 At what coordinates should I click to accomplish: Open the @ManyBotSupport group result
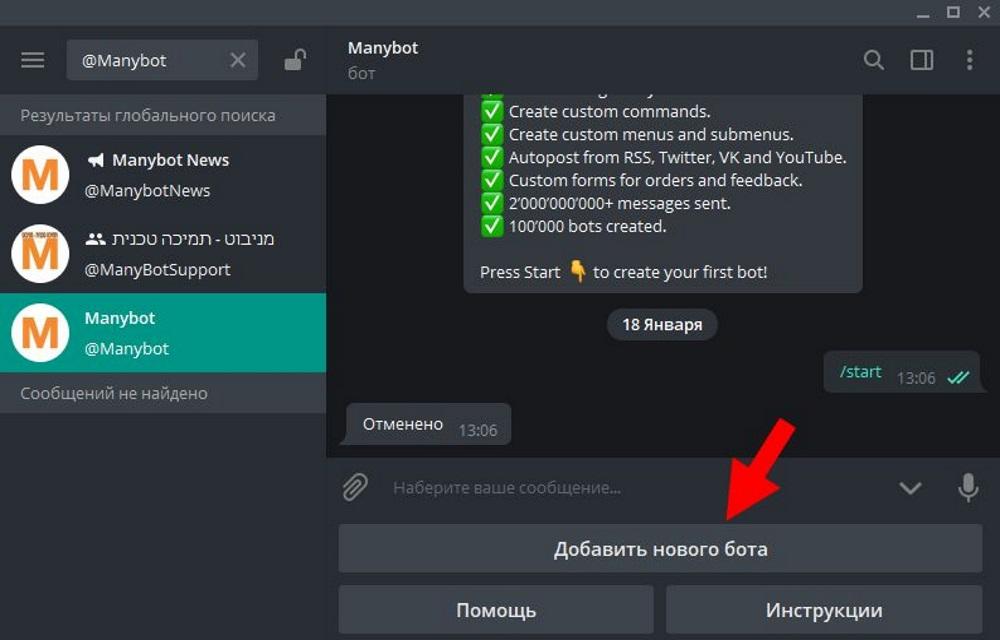tap(163, 254)
